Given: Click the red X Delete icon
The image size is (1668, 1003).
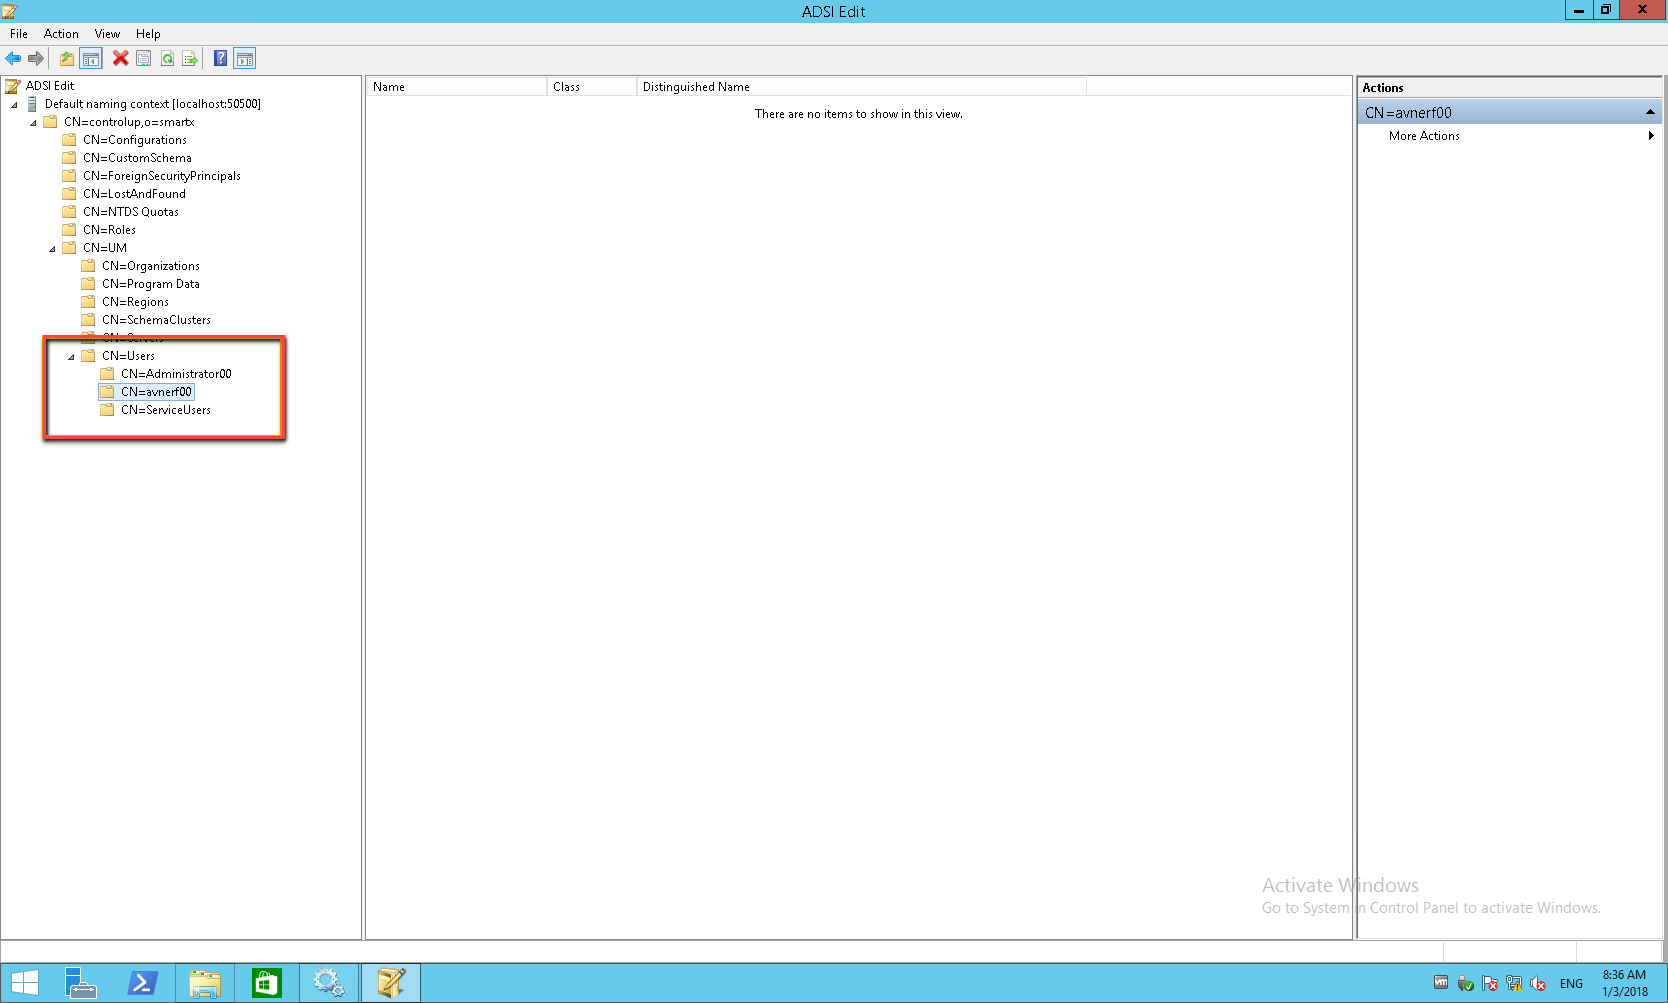Looking at the screenshot, I should (120, 58).
